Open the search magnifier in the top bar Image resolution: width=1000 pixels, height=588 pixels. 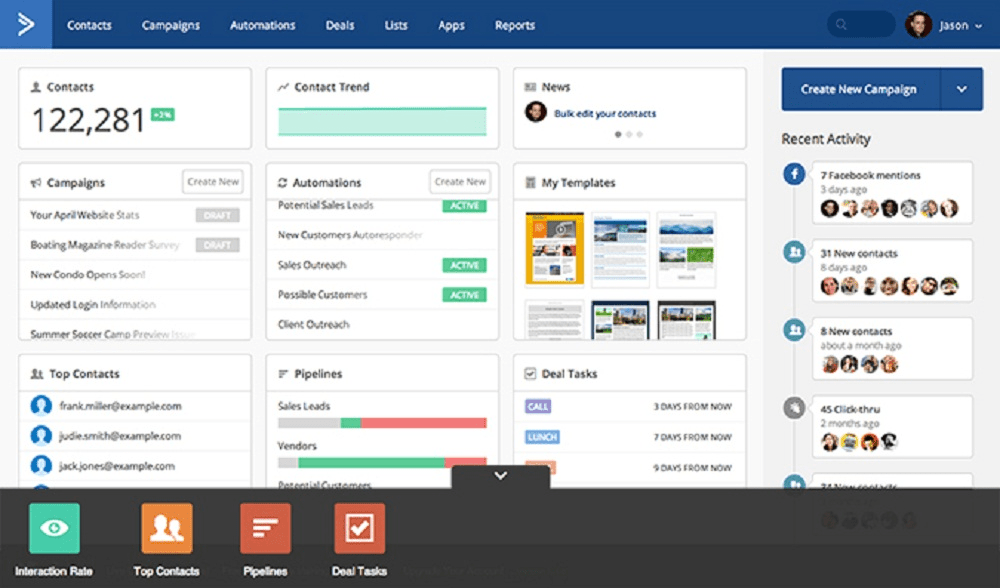point(841,24)
